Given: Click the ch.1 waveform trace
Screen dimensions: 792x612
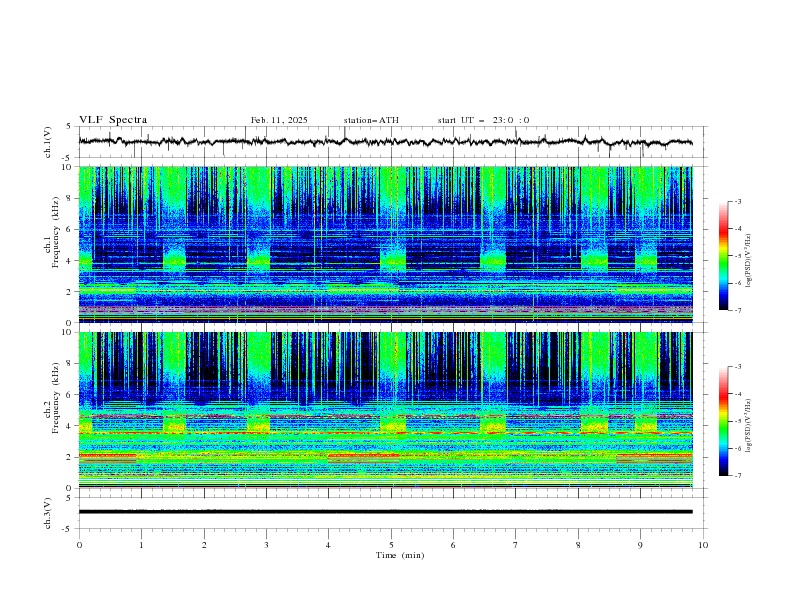Looking at the screenshot, I should (x=385, y=142).
